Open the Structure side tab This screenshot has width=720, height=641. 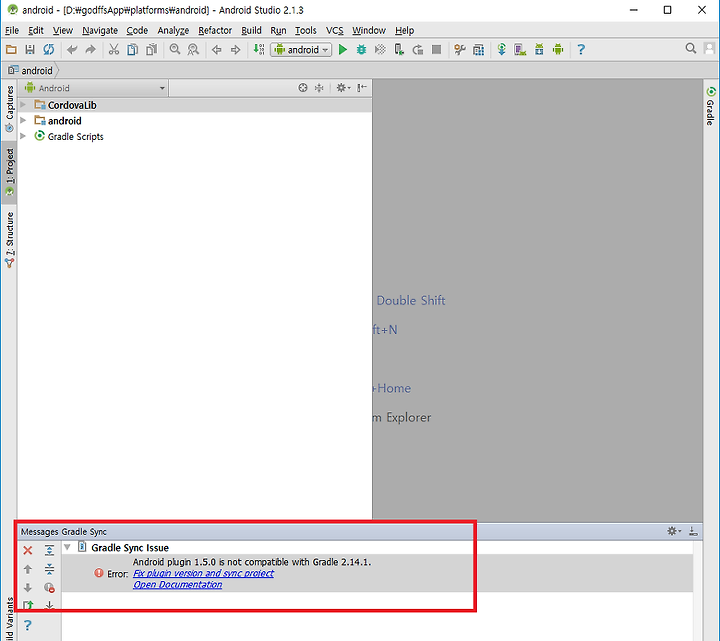click(x=9, y=240)
